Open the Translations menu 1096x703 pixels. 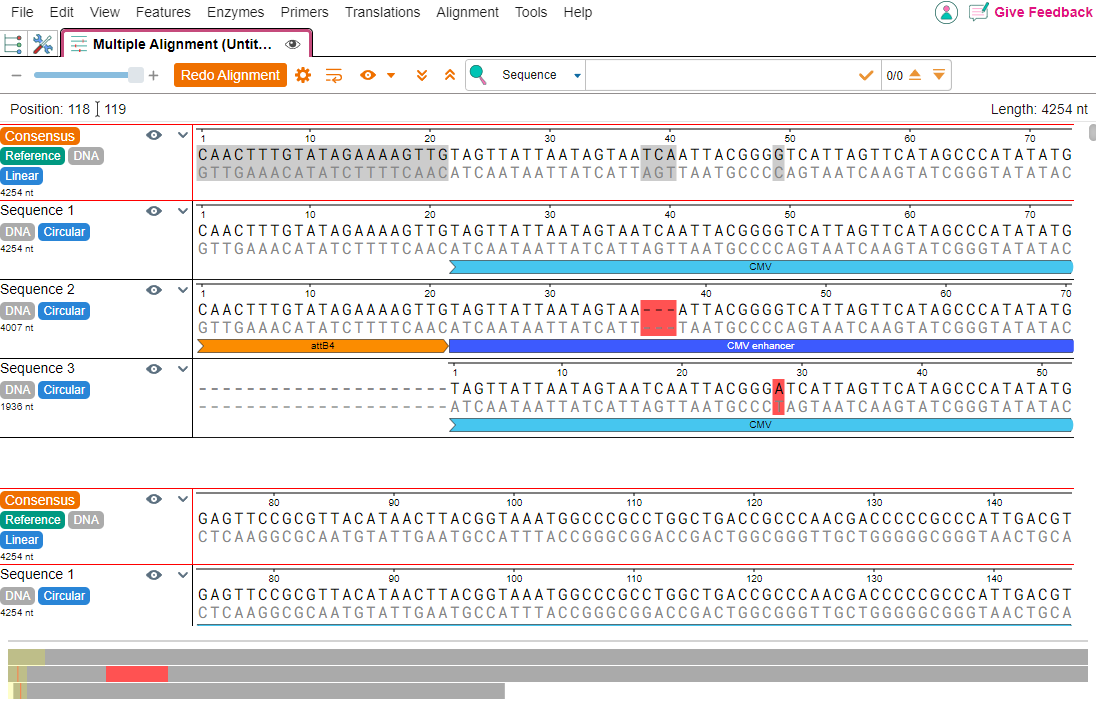[382, 13]
